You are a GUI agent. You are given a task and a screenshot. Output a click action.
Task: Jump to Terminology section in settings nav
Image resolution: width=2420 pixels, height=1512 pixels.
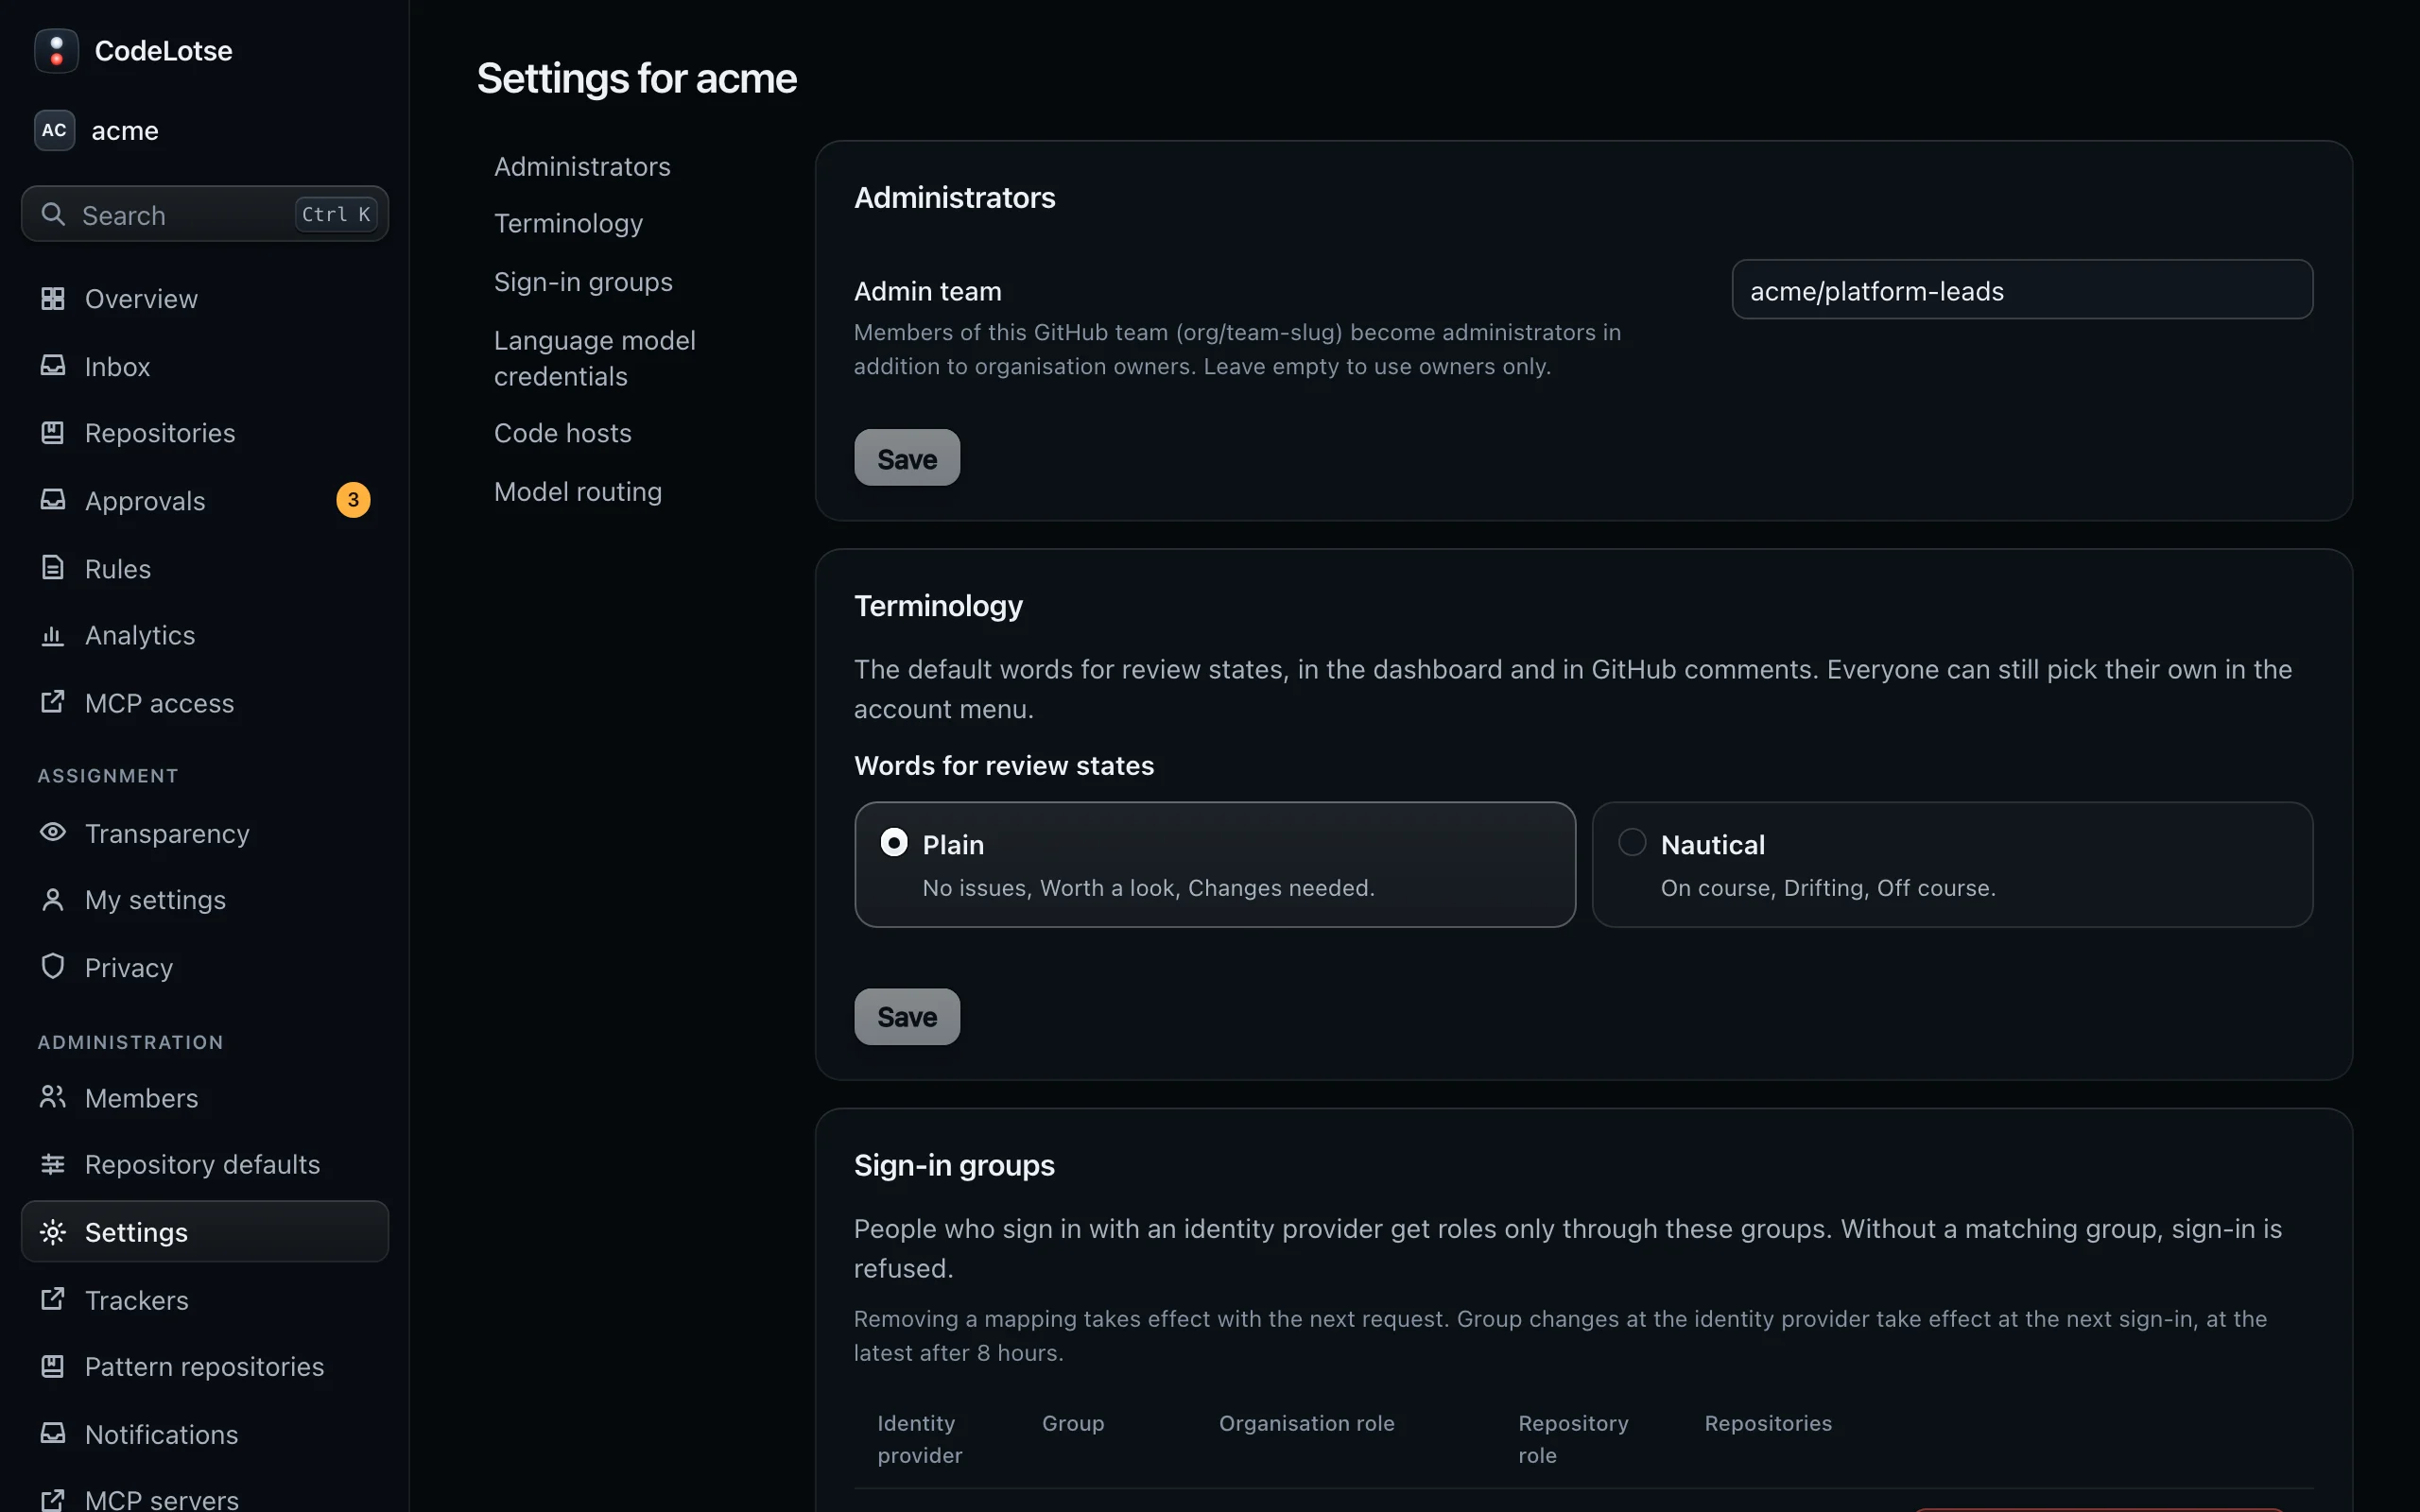568,223
